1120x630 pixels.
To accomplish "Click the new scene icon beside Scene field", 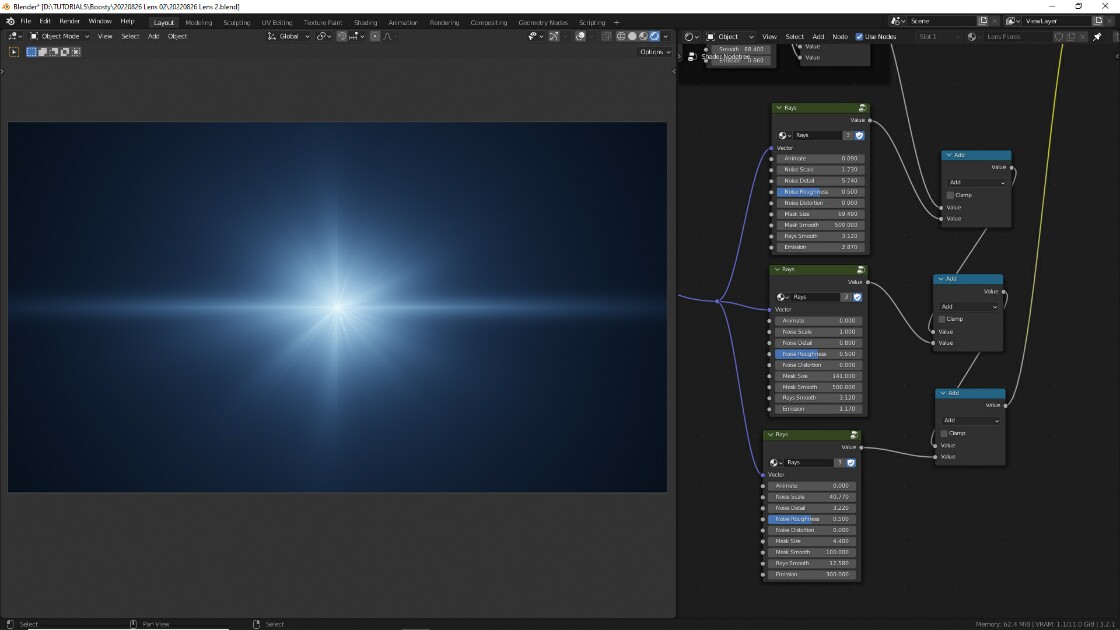I will (984, 21).
